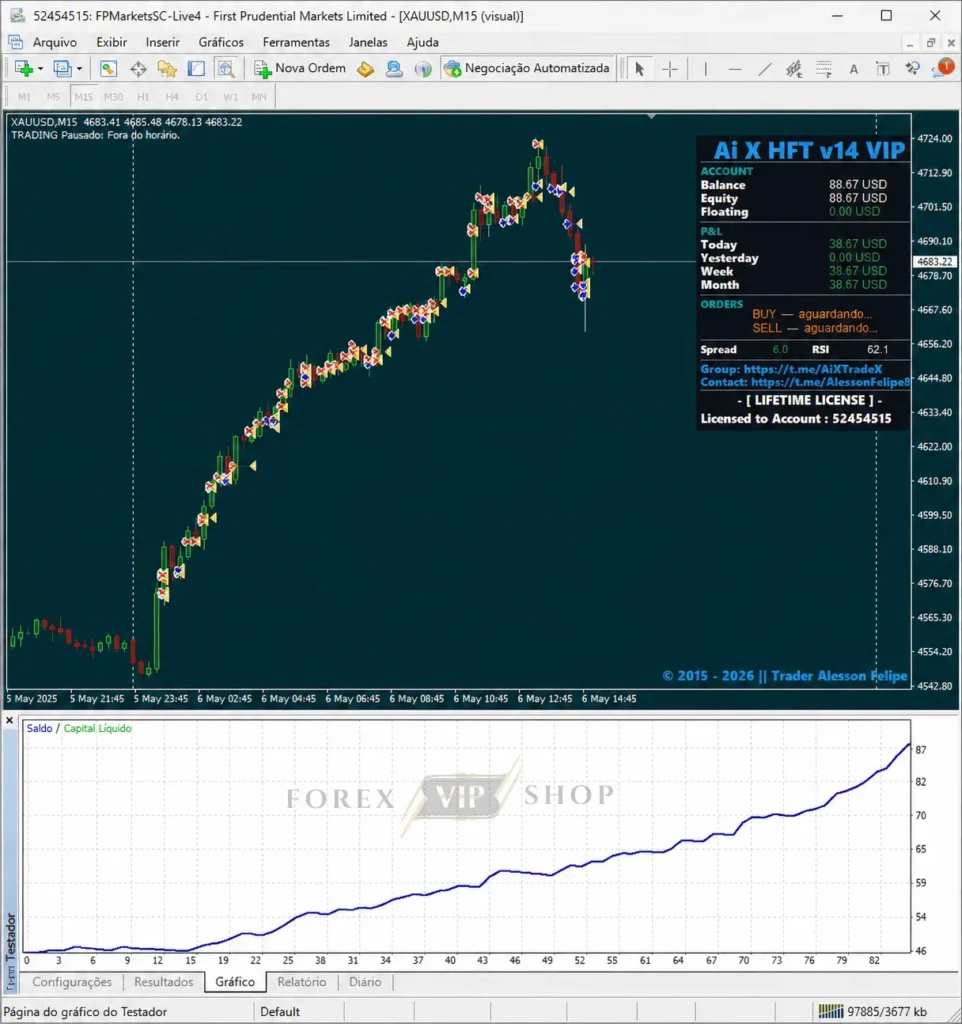
Task: Select the M15 timeframe button
Action: click(83, 97)
